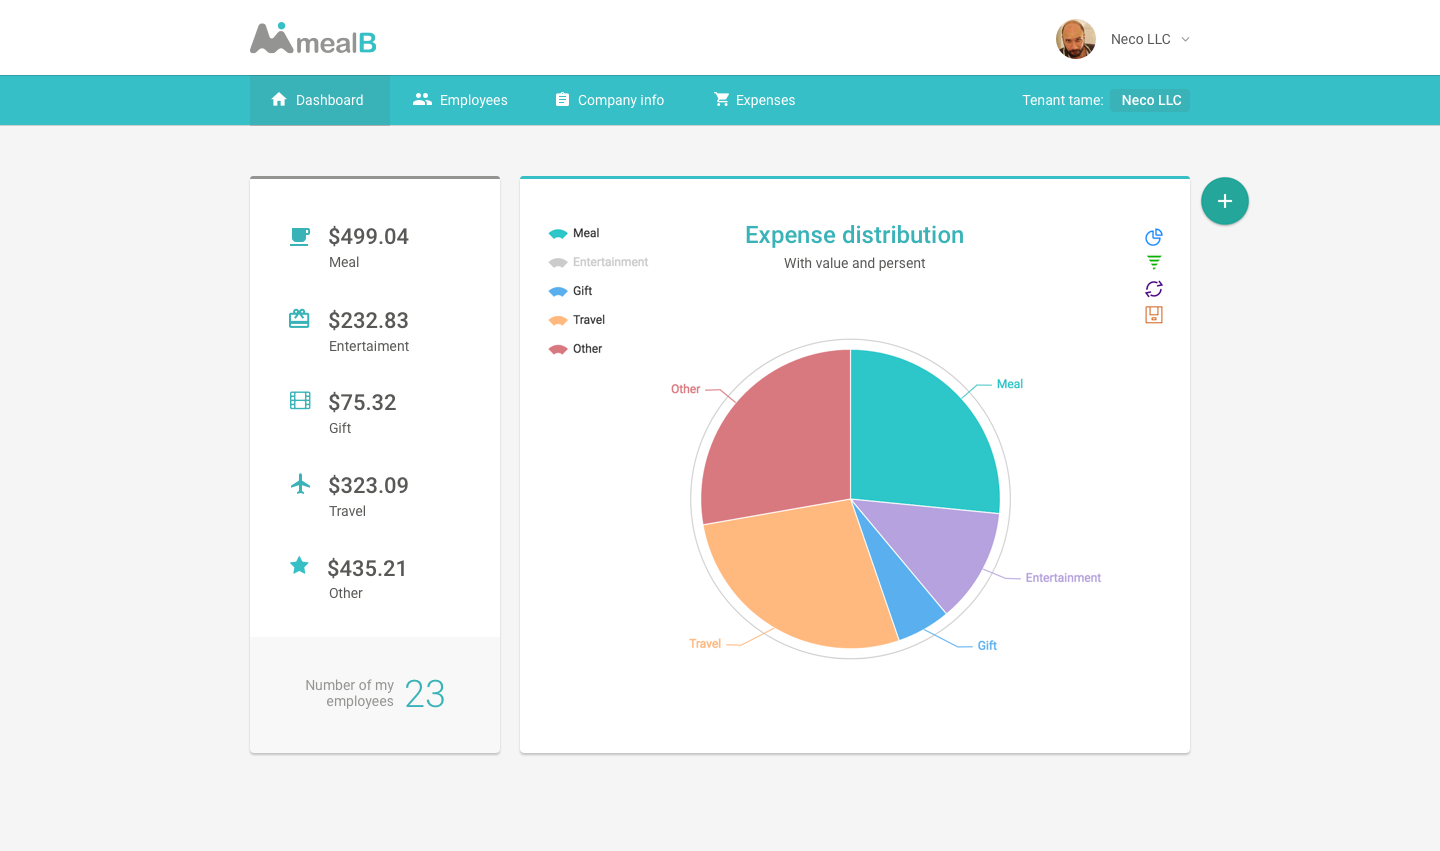
Task: Click the Meal cup icon
Action: click(x=300, y=236)
